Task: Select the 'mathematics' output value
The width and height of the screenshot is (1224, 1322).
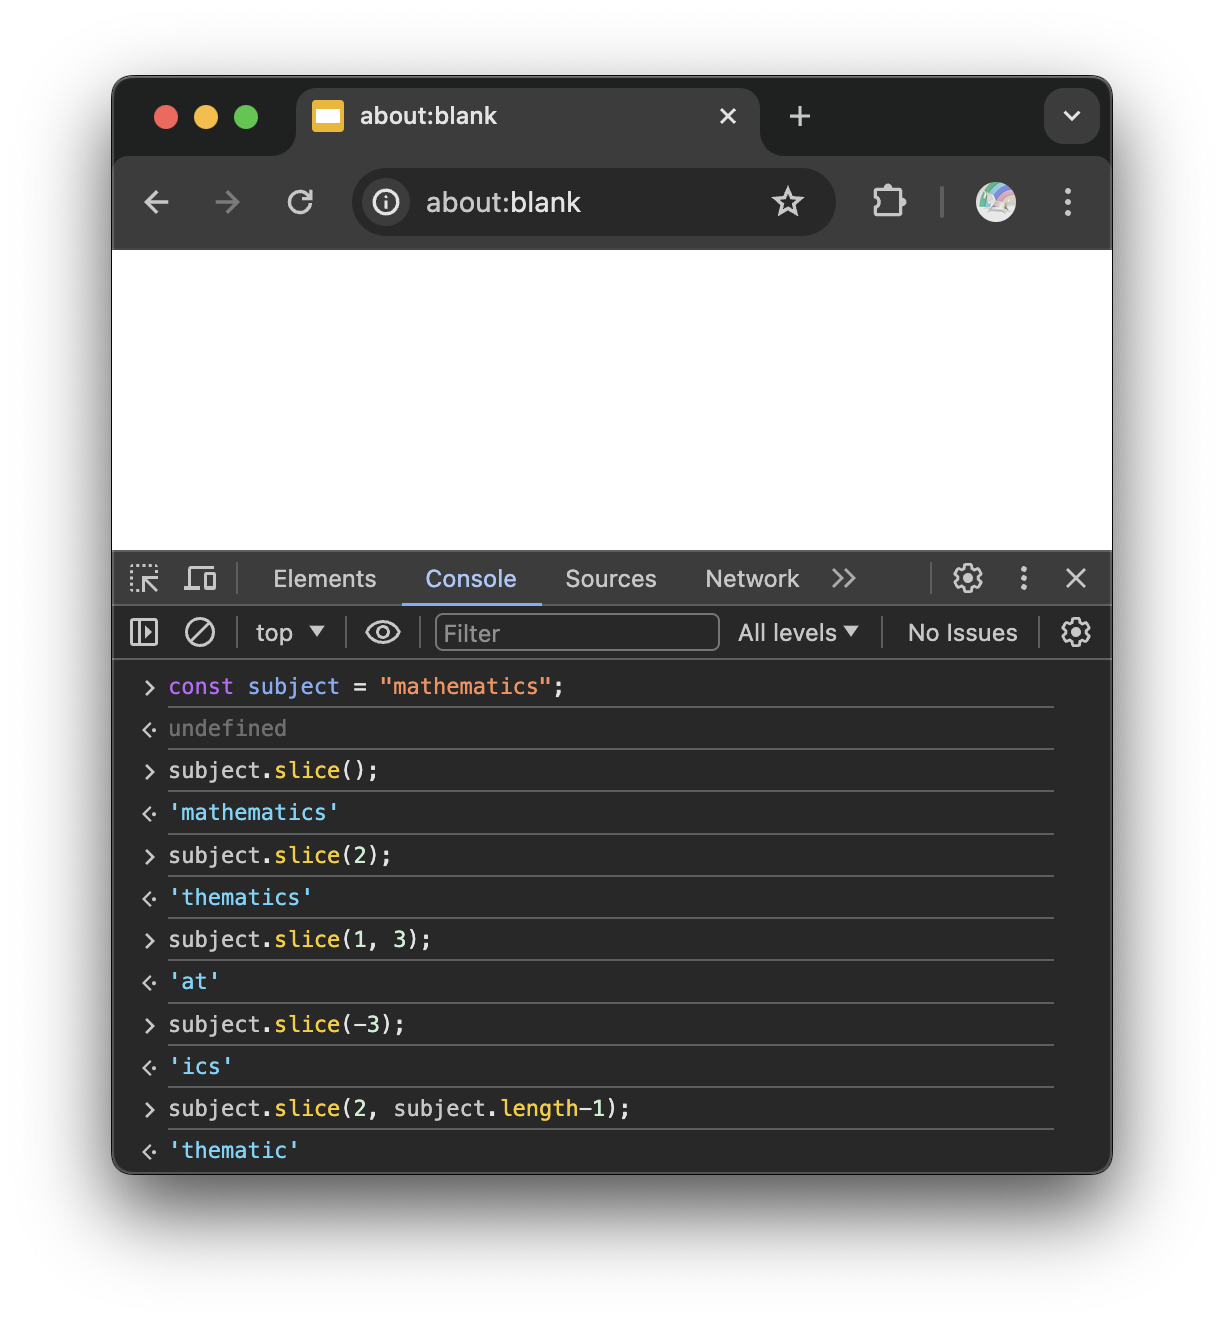Action: [x=253, y=813]
